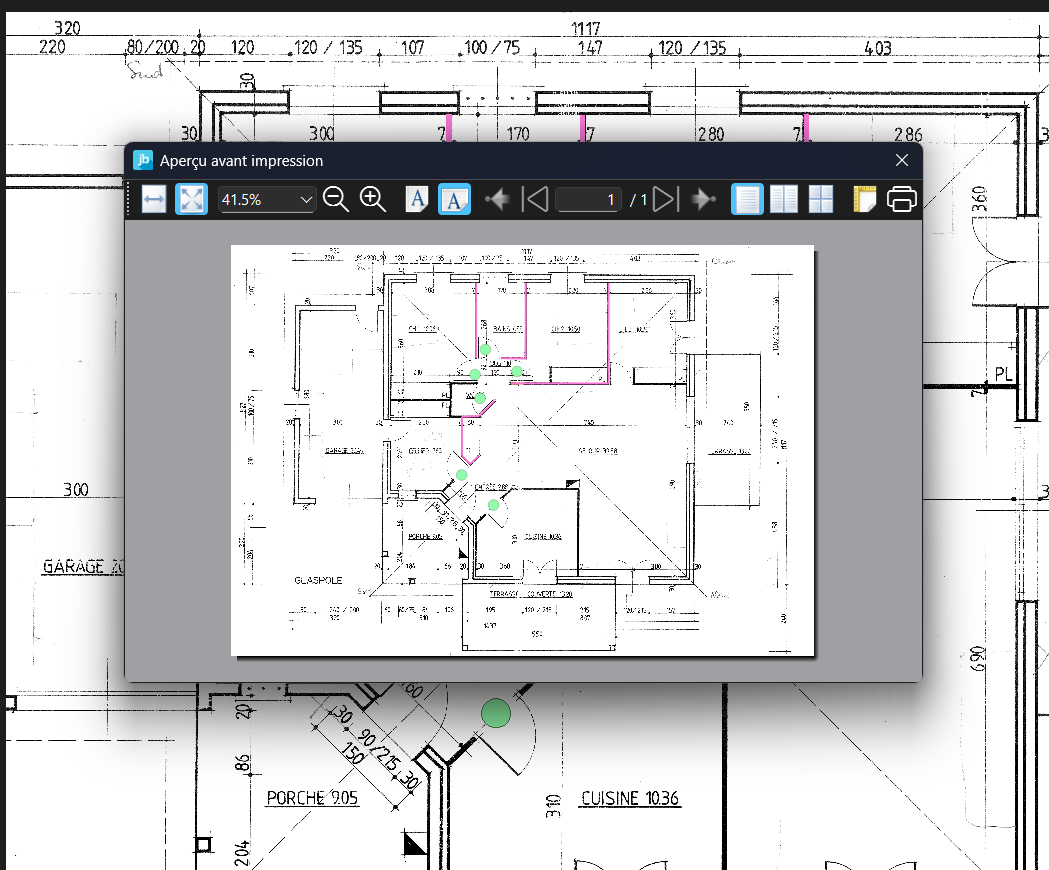Viewport: 1049px width, 870px height.
Task: Close the Aperçu avant impression dialog
Action: tap(901, 160)
